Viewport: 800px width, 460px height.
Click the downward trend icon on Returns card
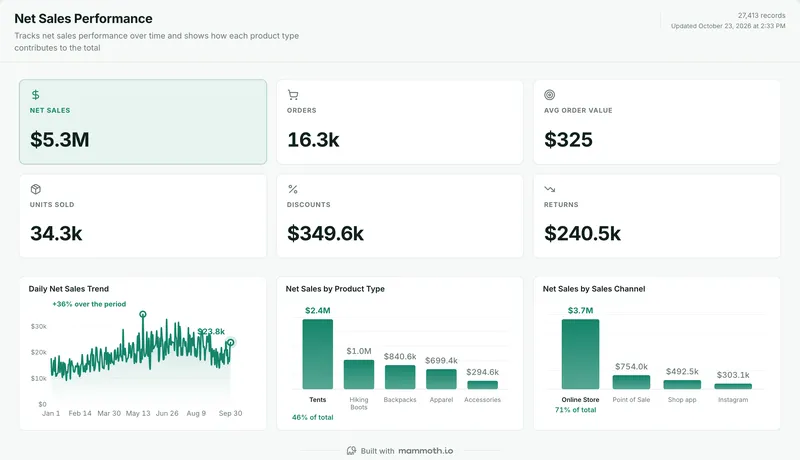click(549, 189)
